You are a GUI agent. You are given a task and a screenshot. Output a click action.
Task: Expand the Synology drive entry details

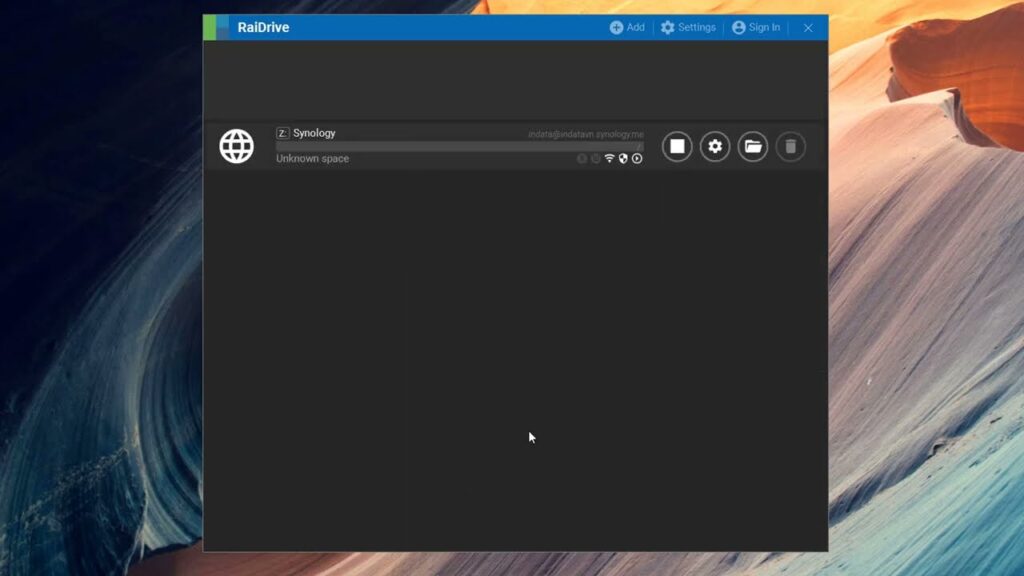(637, 158)
